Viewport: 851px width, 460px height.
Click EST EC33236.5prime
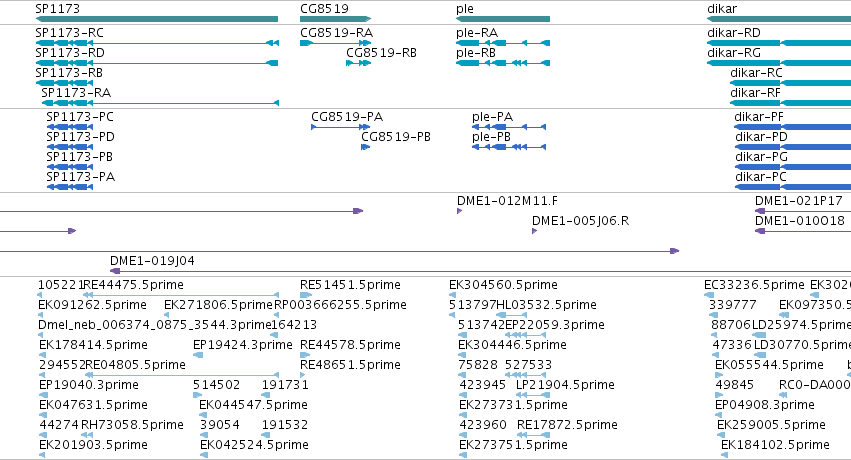point(754,285)
